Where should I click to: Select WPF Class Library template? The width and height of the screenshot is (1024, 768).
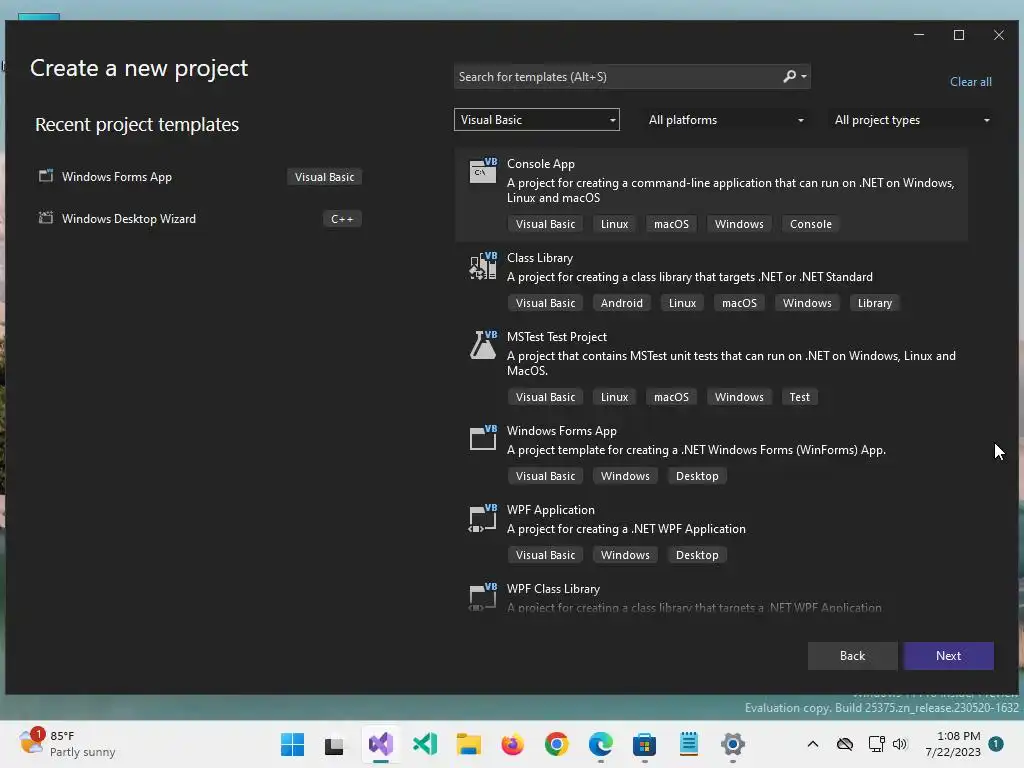pyautogui.click(x=711, y=596)
